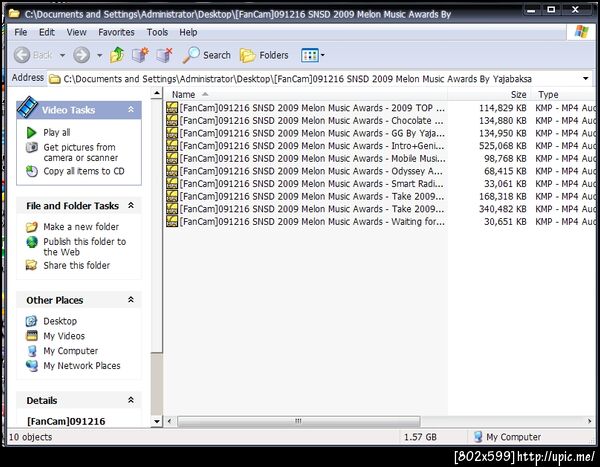Open the Back history dropdown arrow

[62, 56]
